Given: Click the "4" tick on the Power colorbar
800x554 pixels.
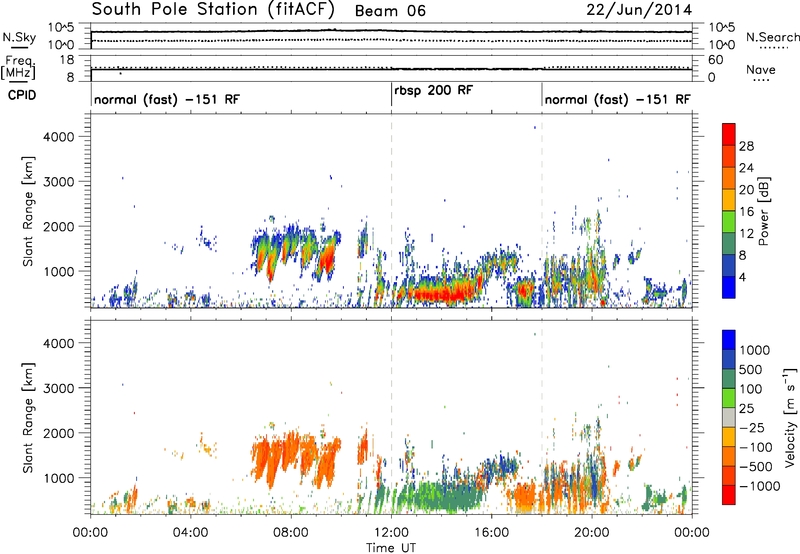Looking at the screenshot, I should tap(742, 277).
